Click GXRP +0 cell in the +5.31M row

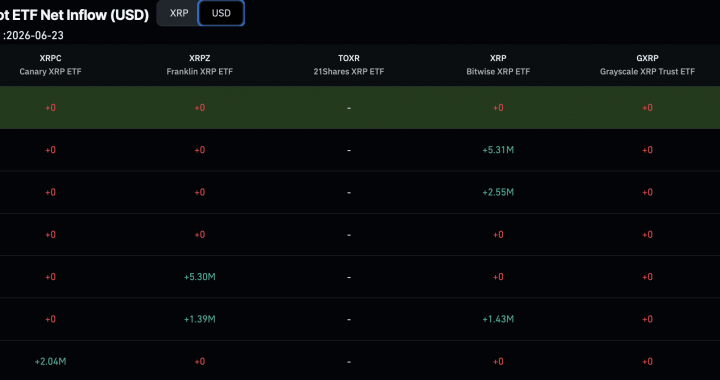pos(647,150)
